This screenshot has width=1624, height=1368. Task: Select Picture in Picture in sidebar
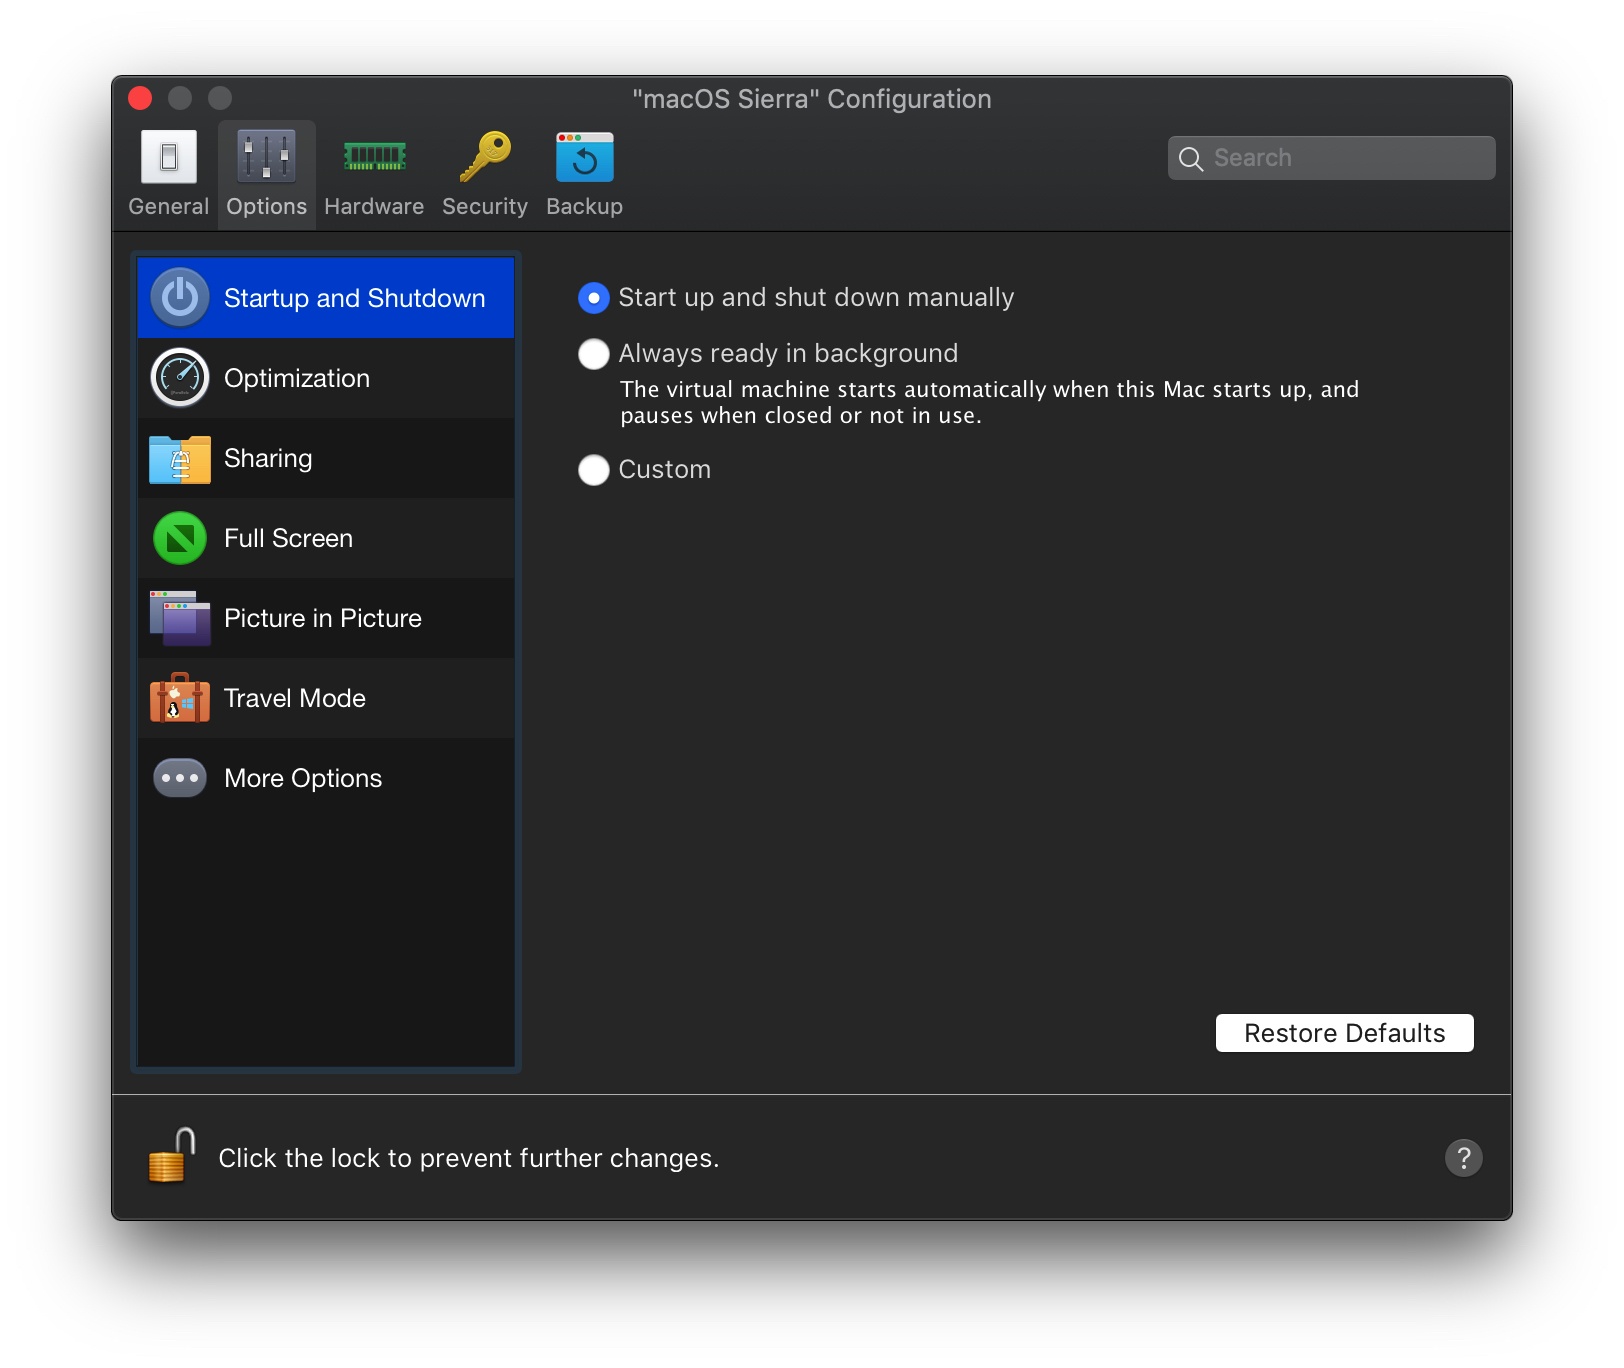click(x=326, y=618)
